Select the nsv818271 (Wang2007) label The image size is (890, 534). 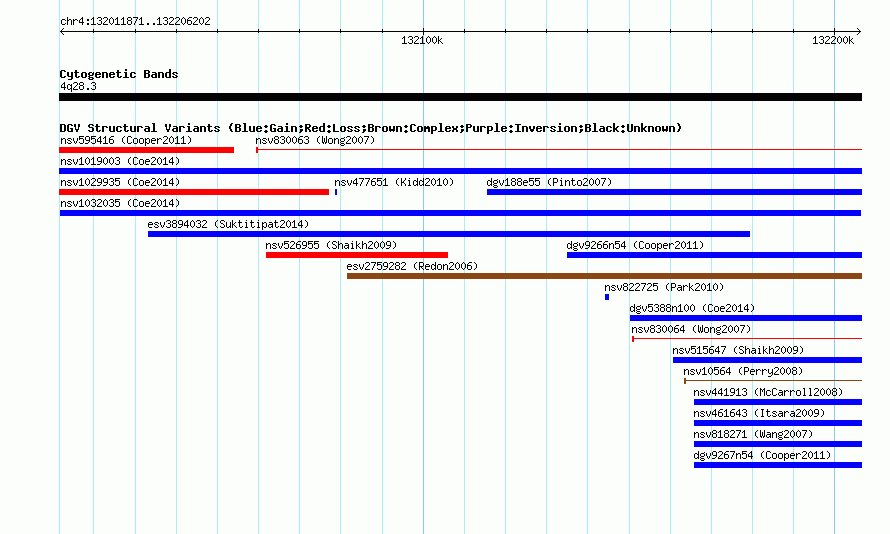pyautogui.click(x=753, y=434)
